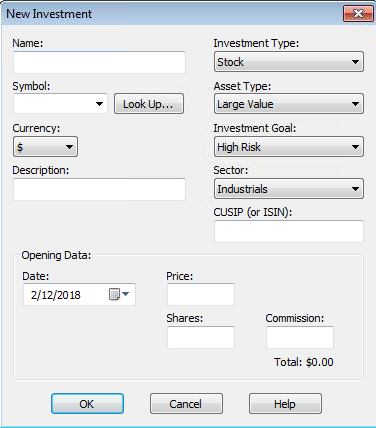Click the date text 2/12/2018
The image size is (376, 428).
coord(56,295)
